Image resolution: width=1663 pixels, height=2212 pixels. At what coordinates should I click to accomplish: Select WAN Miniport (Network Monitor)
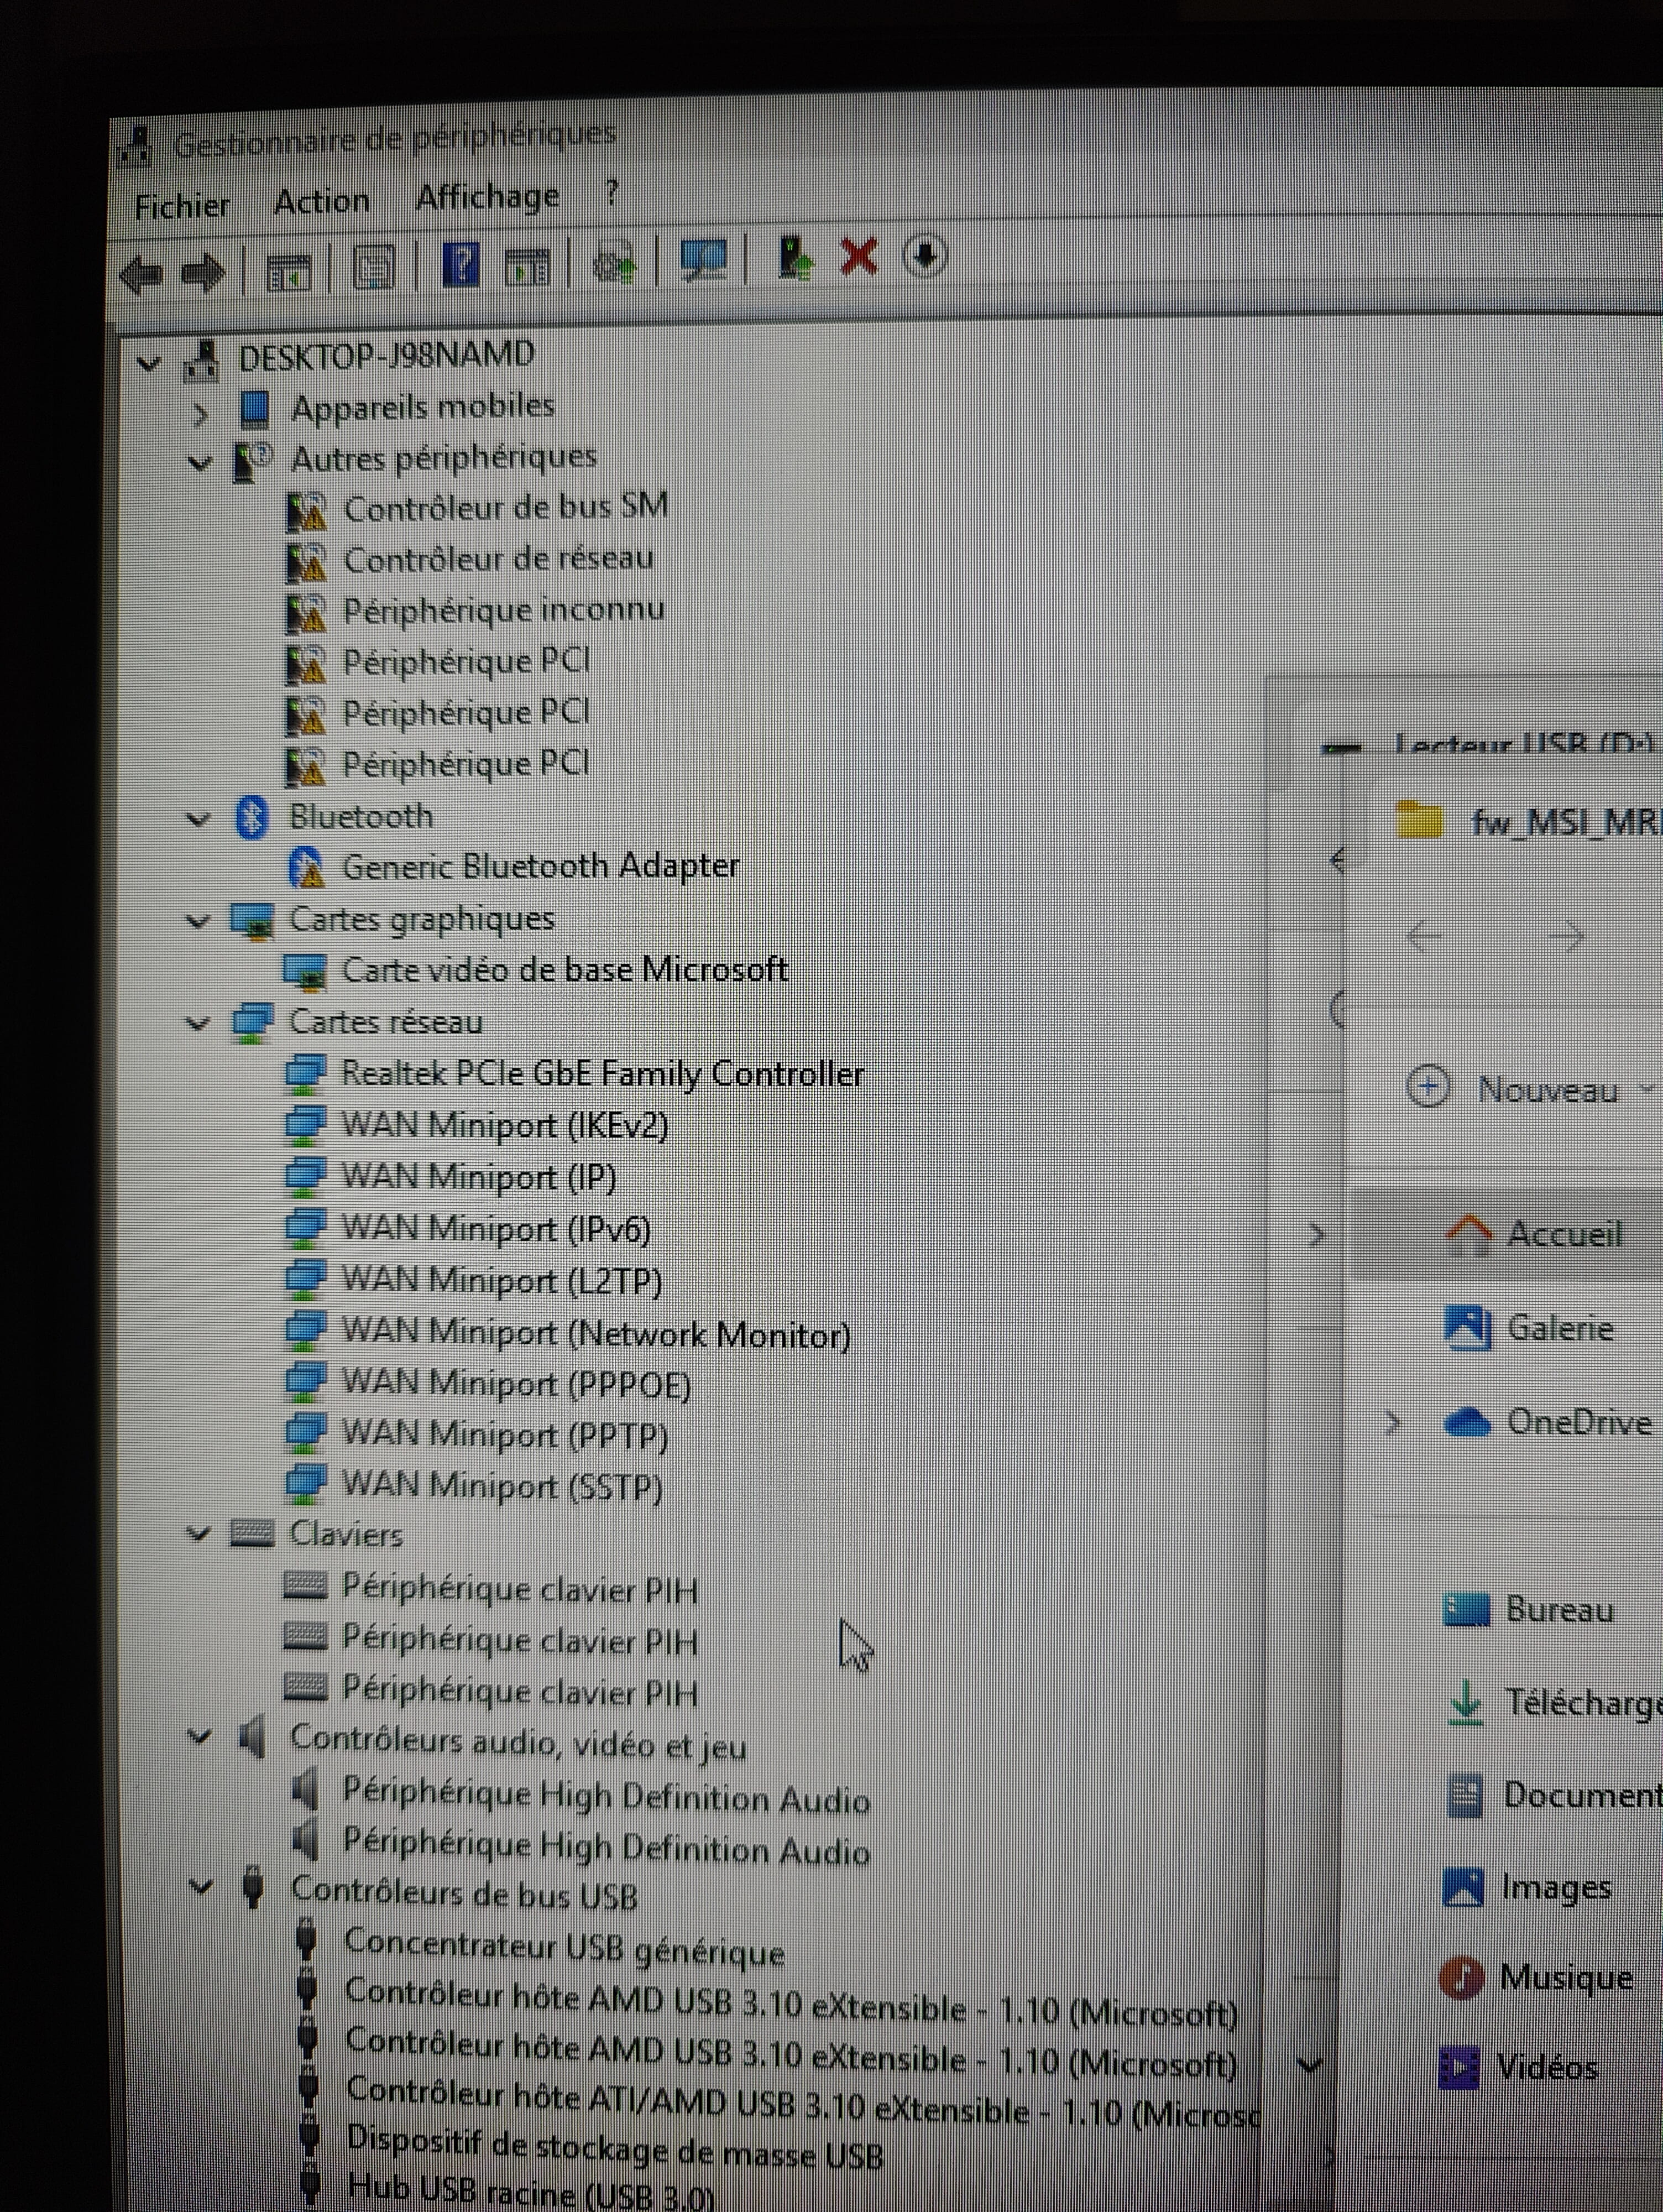pyautogui.click(x=596, y=1333)
